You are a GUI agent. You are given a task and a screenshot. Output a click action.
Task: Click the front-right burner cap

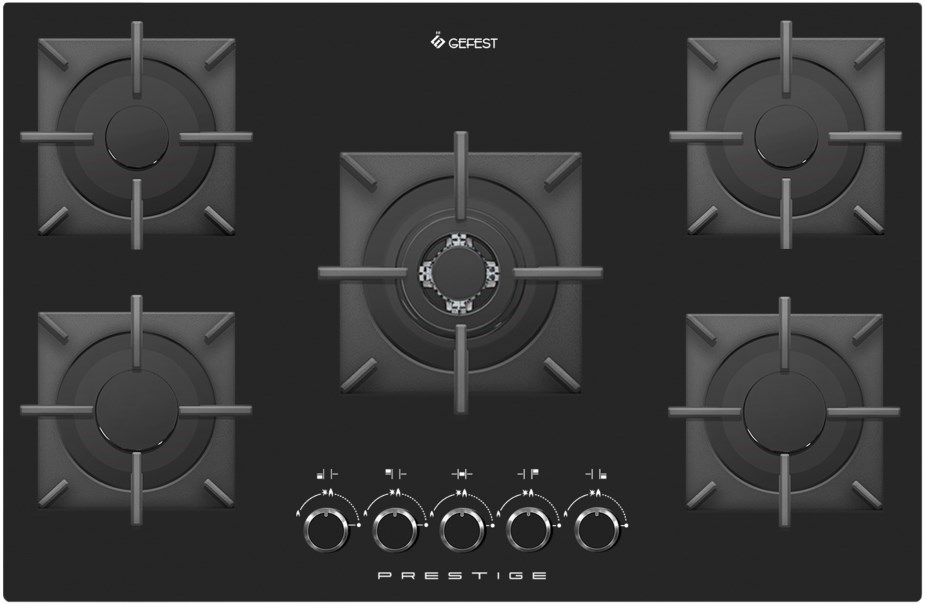point(785,412)
